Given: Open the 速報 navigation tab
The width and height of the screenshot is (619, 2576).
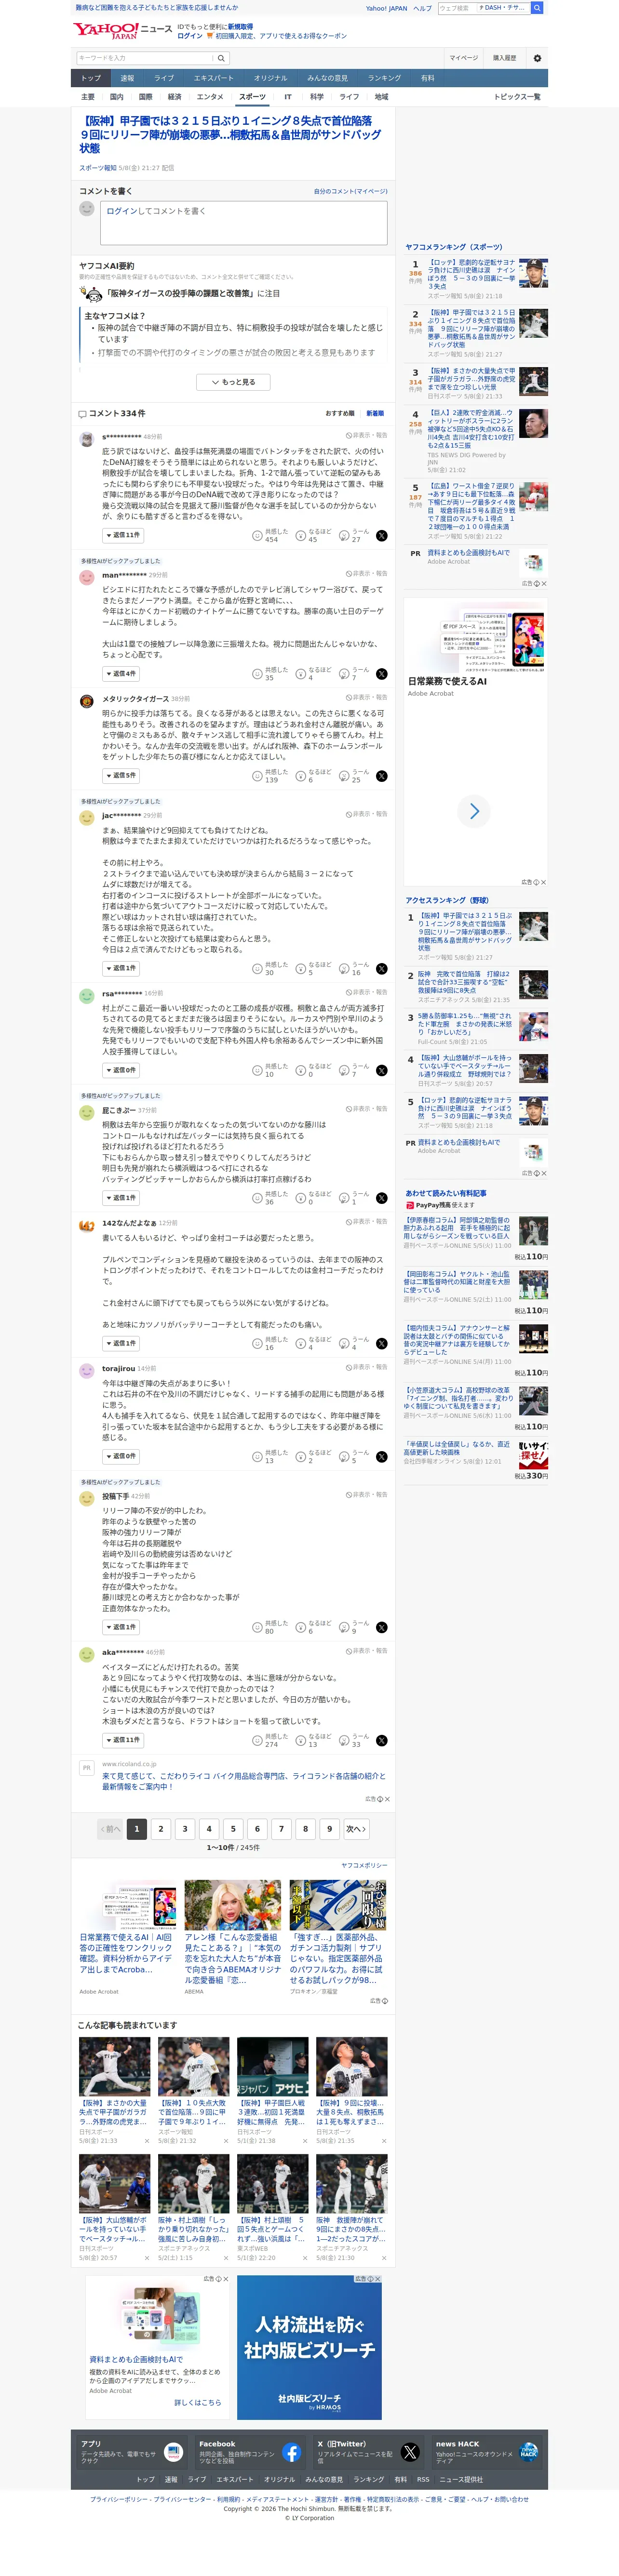Looking at the screenshot, I should [x=127, y=78].
